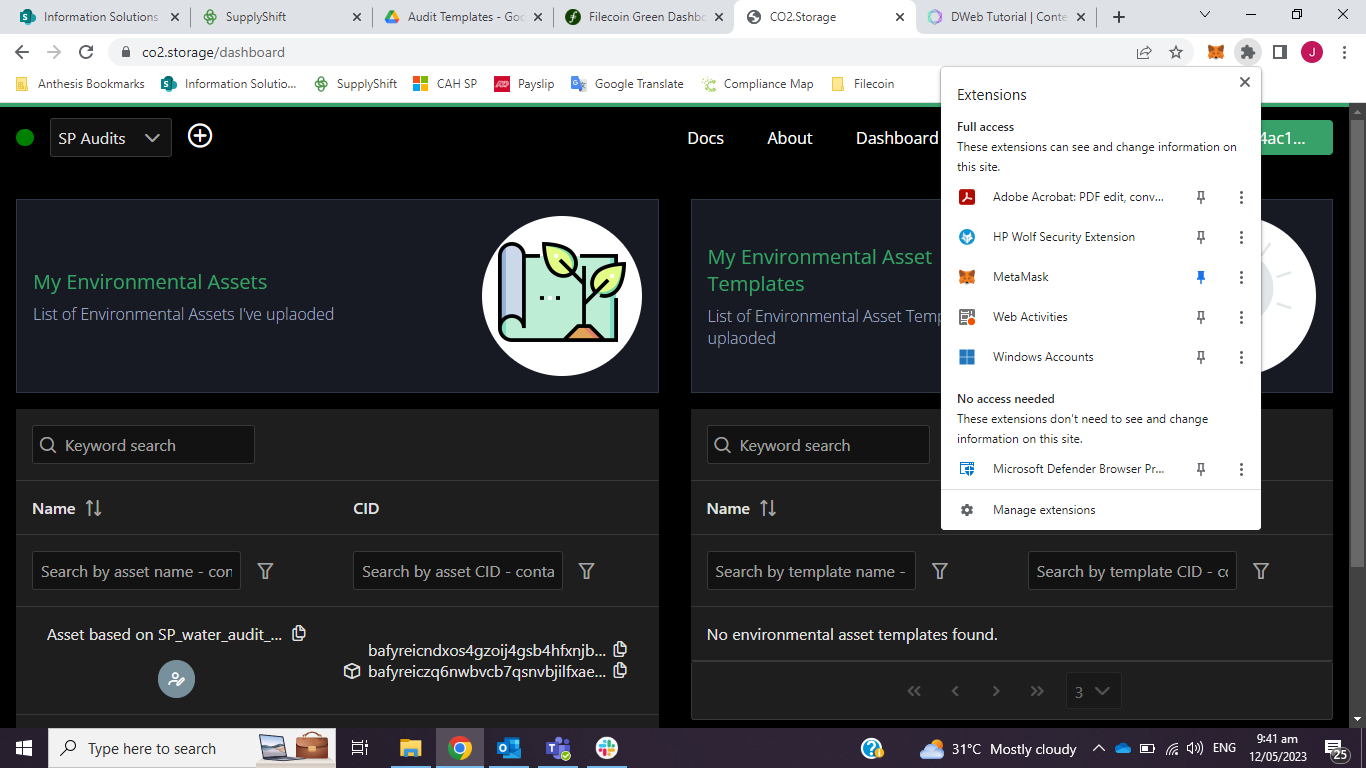Copy the CID bafyreicndxos4gzoij using its copy icon
Image resolution: width=1366 pixels, height=768 pixels.
click(620, 648)
